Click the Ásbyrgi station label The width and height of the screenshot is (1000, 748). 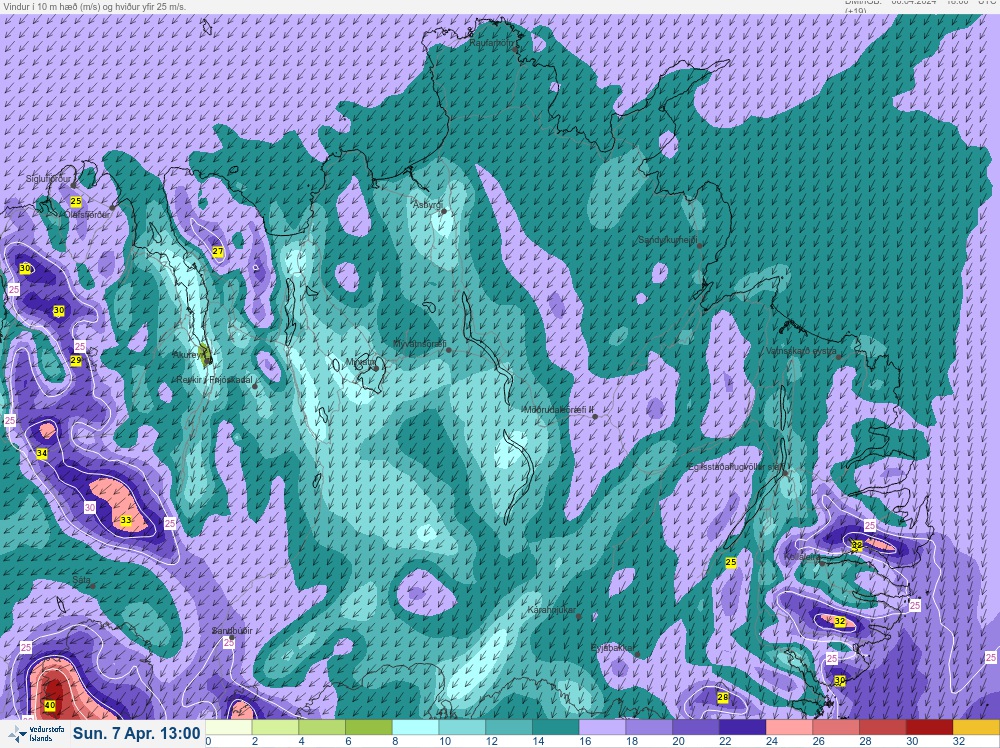427,205
